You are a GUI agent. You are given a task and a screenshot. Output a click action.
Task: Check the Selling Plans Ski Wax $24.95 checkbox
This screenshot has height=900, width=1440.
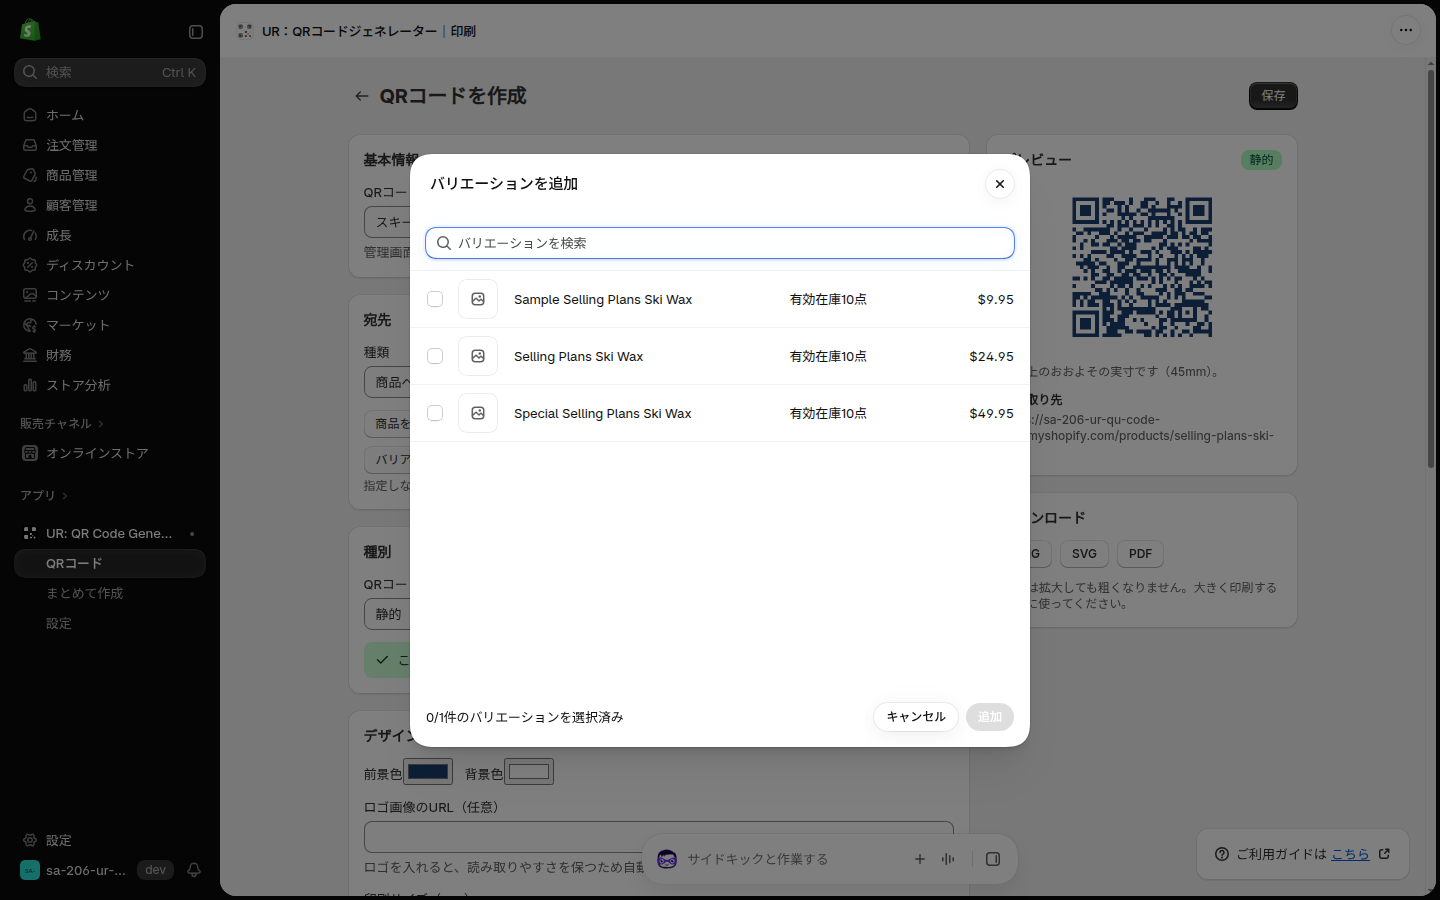(435, 356)
